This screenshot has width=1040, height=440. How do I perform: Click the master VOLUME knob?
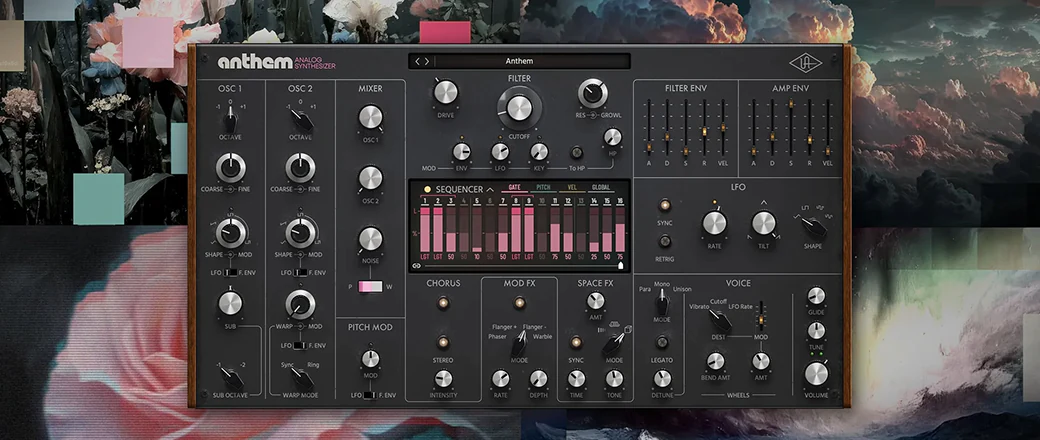816,374
